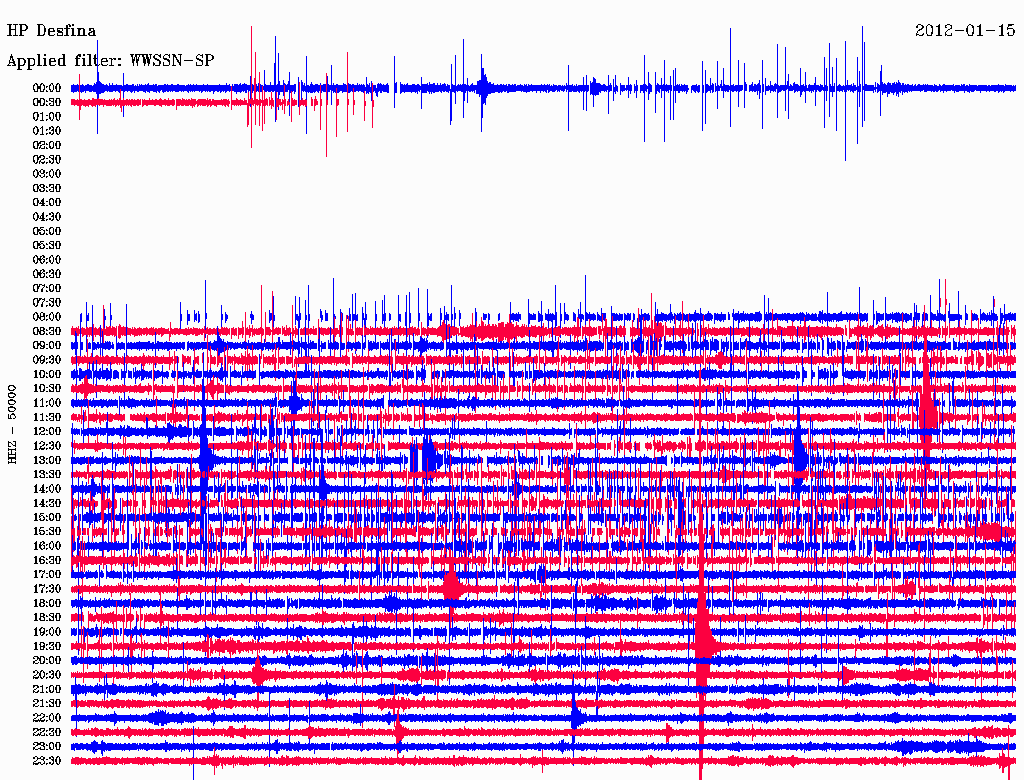Image resolution: width=1024 pixels, height=780 pixels.
Task: Click the 04:30 time label
Action: (47, 217)
